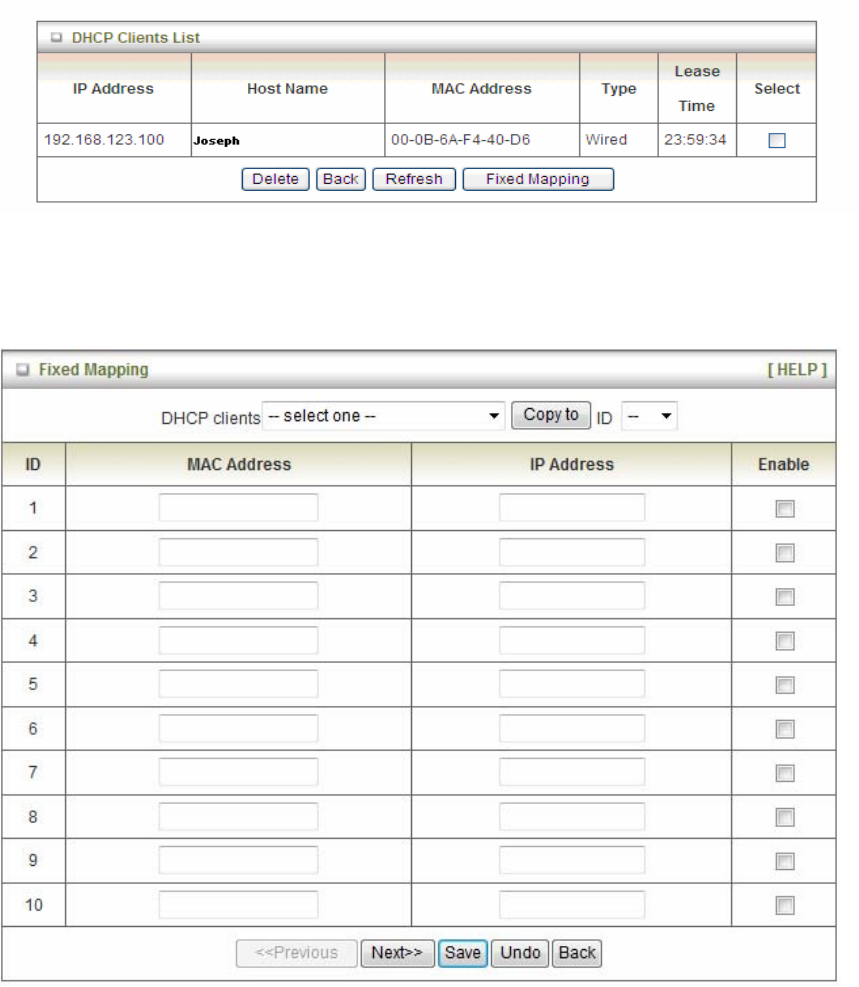
Task: Click Back in the DHCP Clients List
Action: click(x=340, y=179)
